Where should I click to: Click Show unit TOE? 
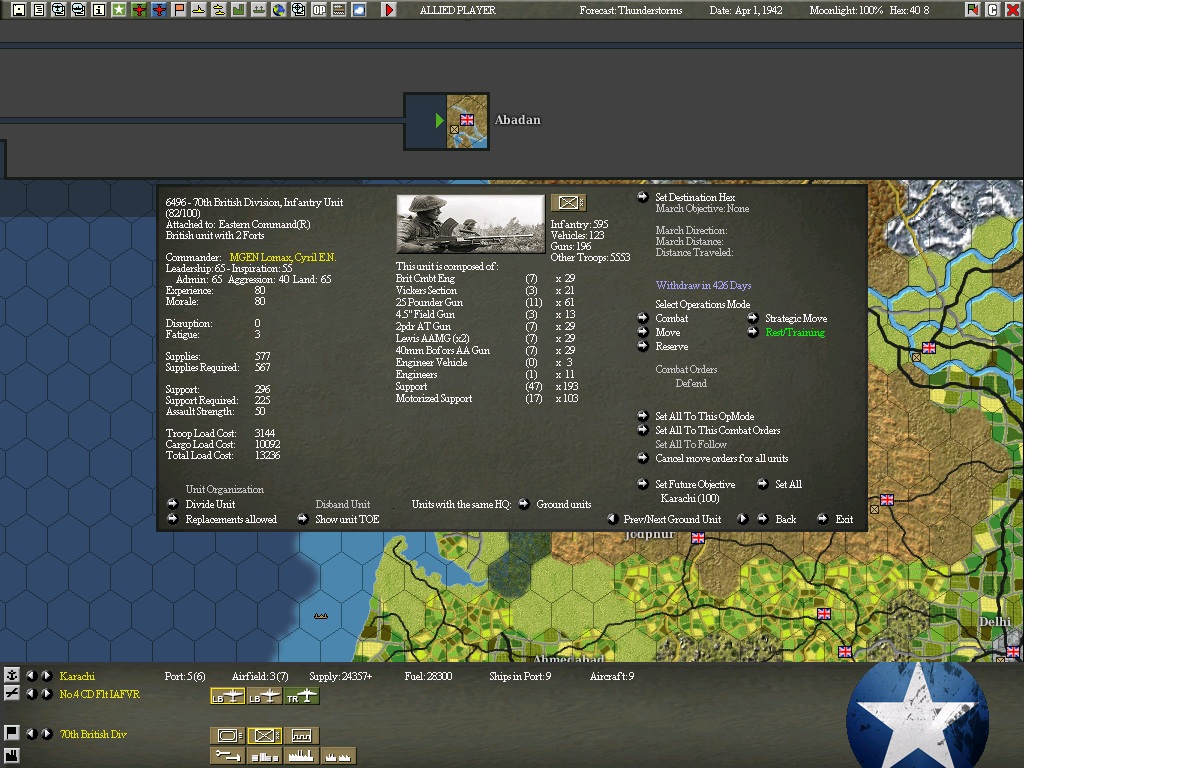point(303,519)
